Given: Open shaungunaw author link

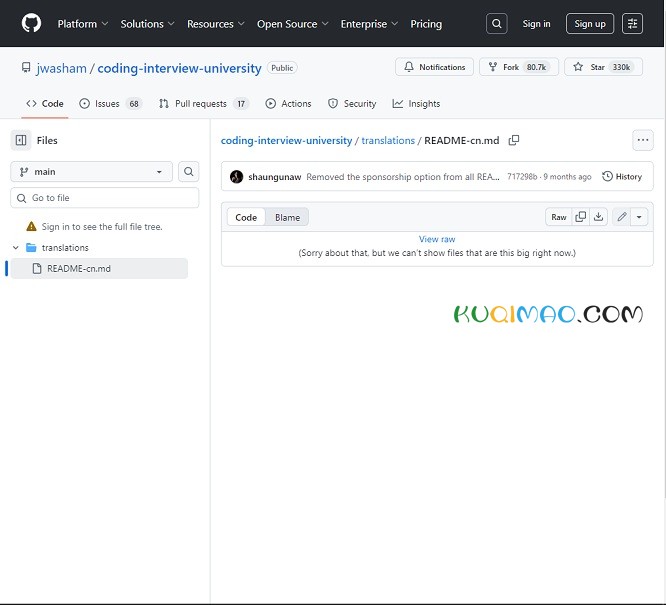Looking at the screenshot, I should (x=274, y=177).
